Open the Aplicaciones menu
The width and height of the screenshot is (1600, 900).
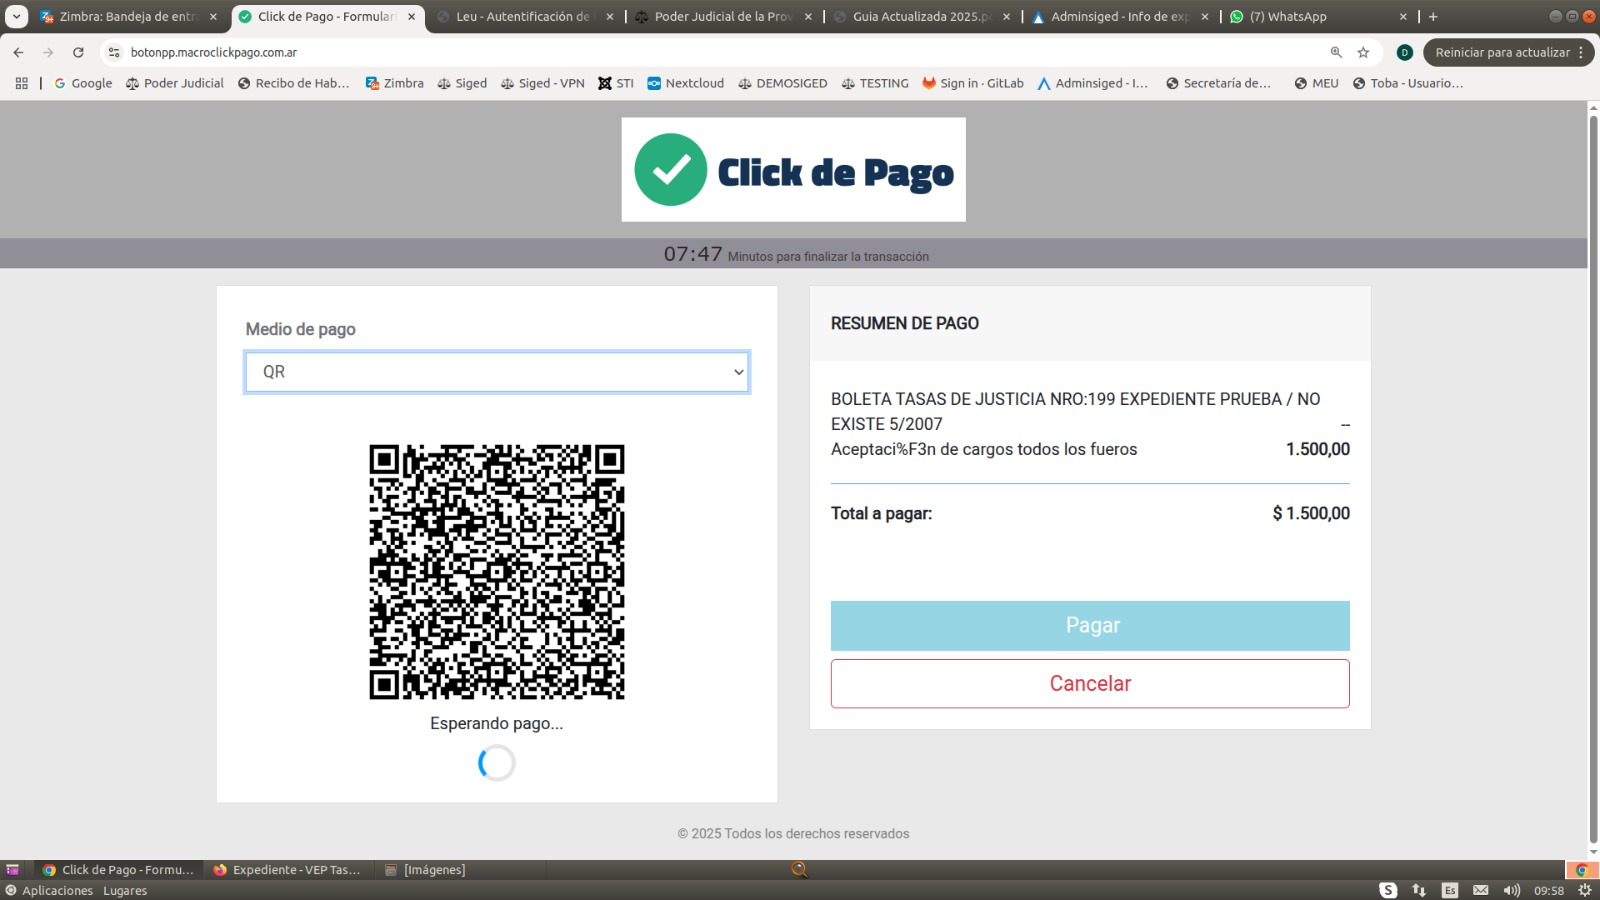(49, 891)
